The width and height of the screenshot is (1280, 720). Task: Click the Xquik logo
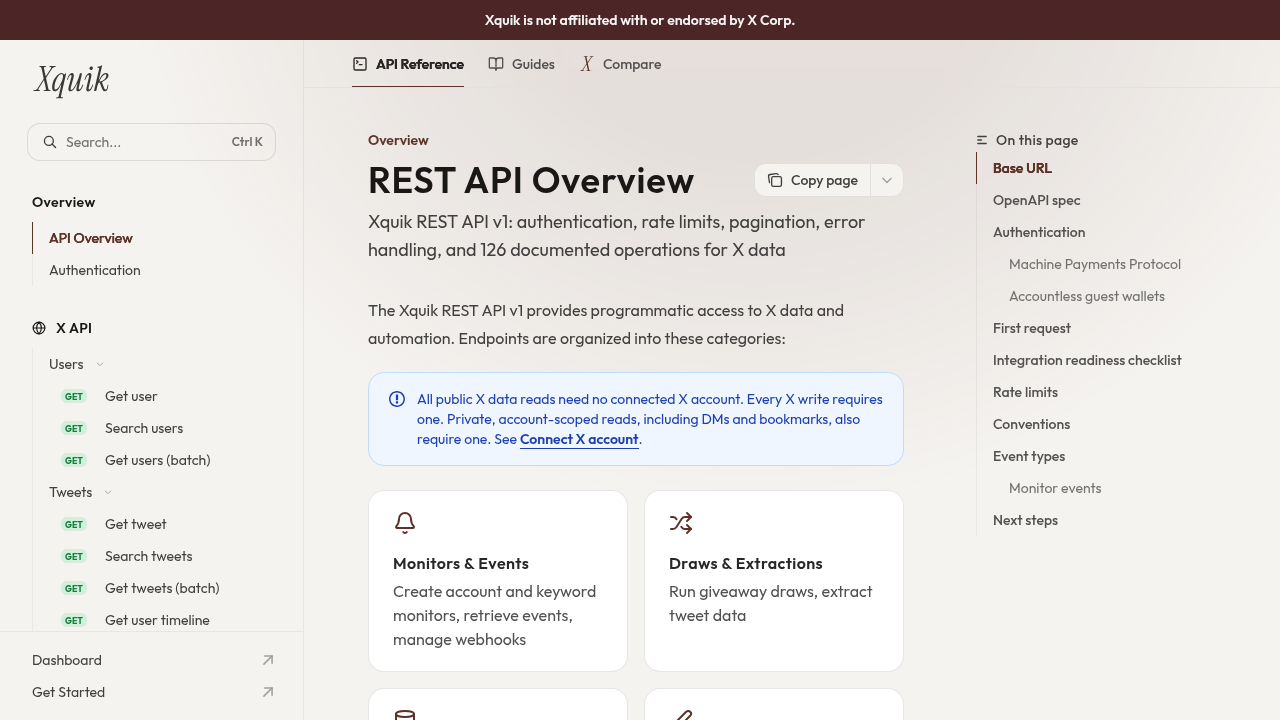coord(71,80)
